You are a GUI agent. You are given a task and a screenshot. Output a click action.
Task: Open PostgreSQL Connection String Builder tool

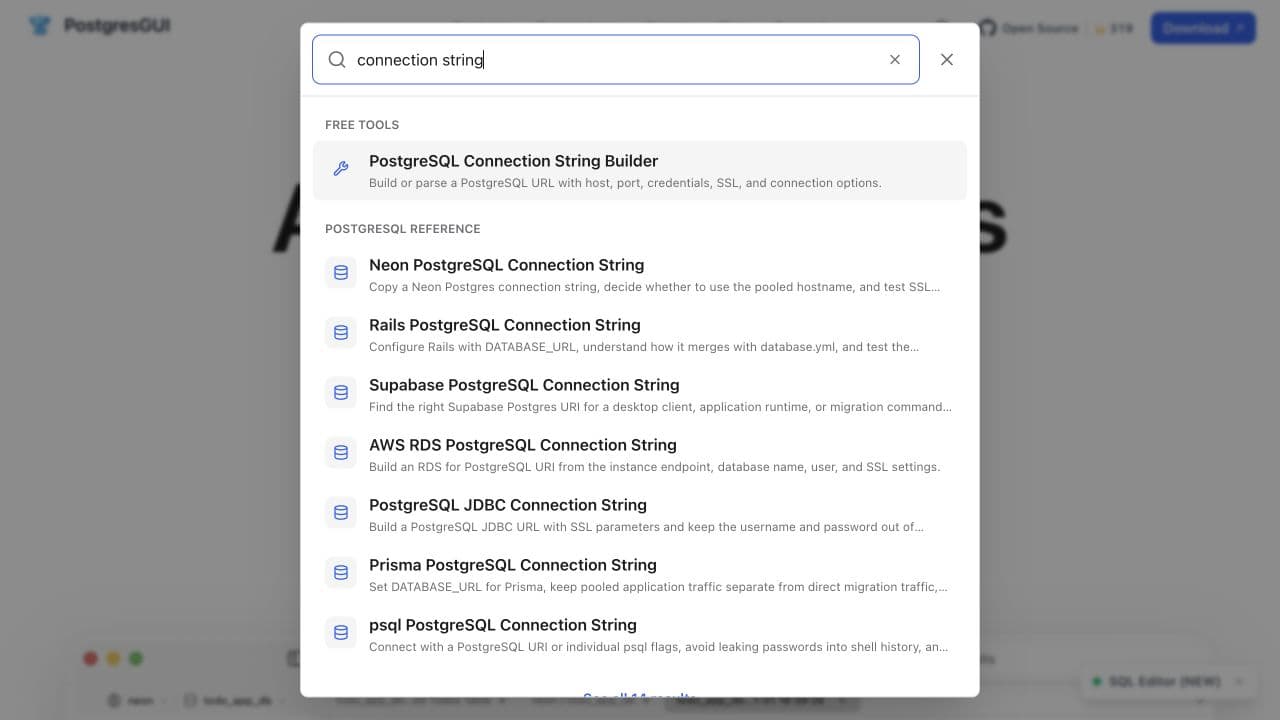pos(640,170)
